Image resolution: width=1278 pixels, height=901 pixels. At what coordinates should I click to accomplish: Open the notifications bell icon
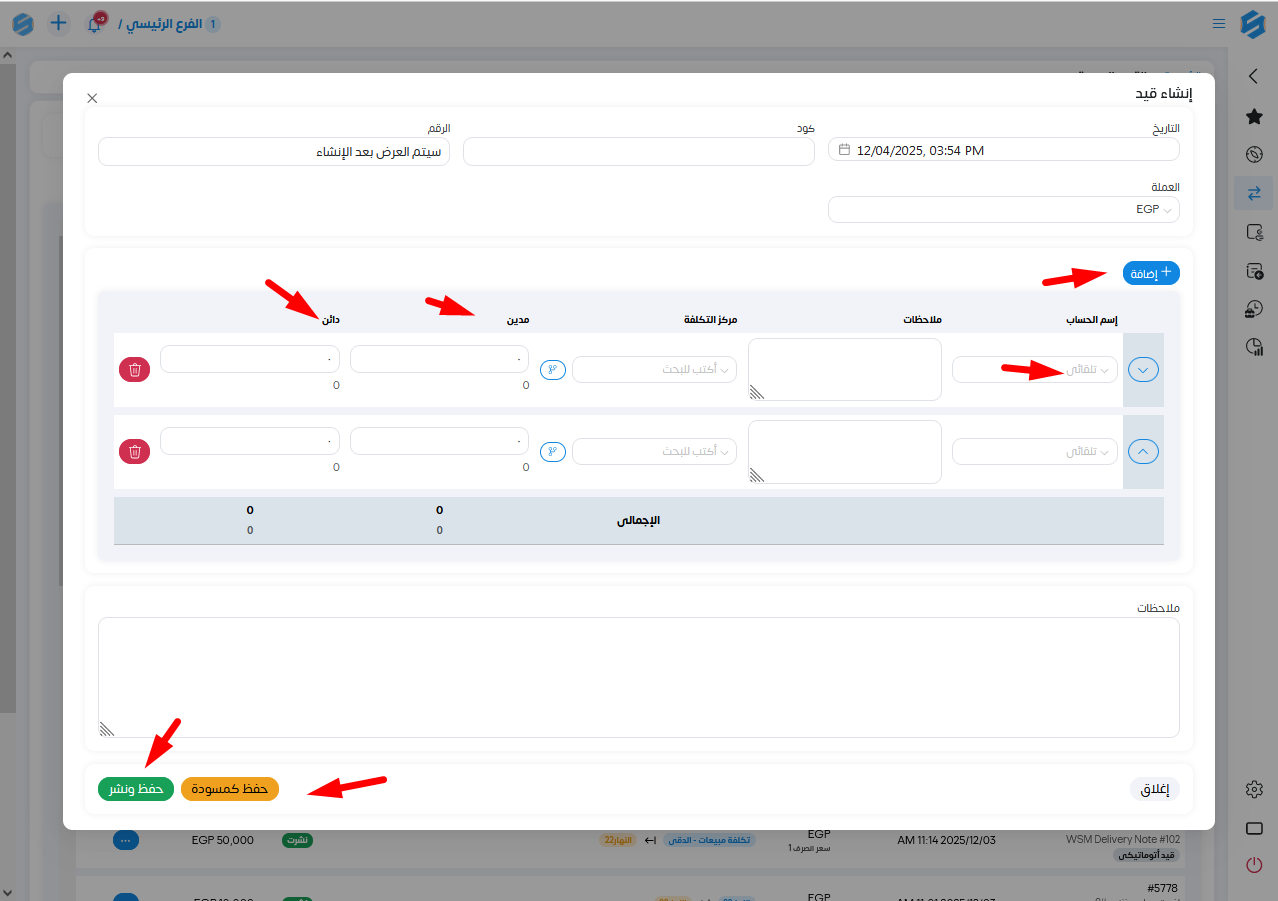[x=95, y=24]
